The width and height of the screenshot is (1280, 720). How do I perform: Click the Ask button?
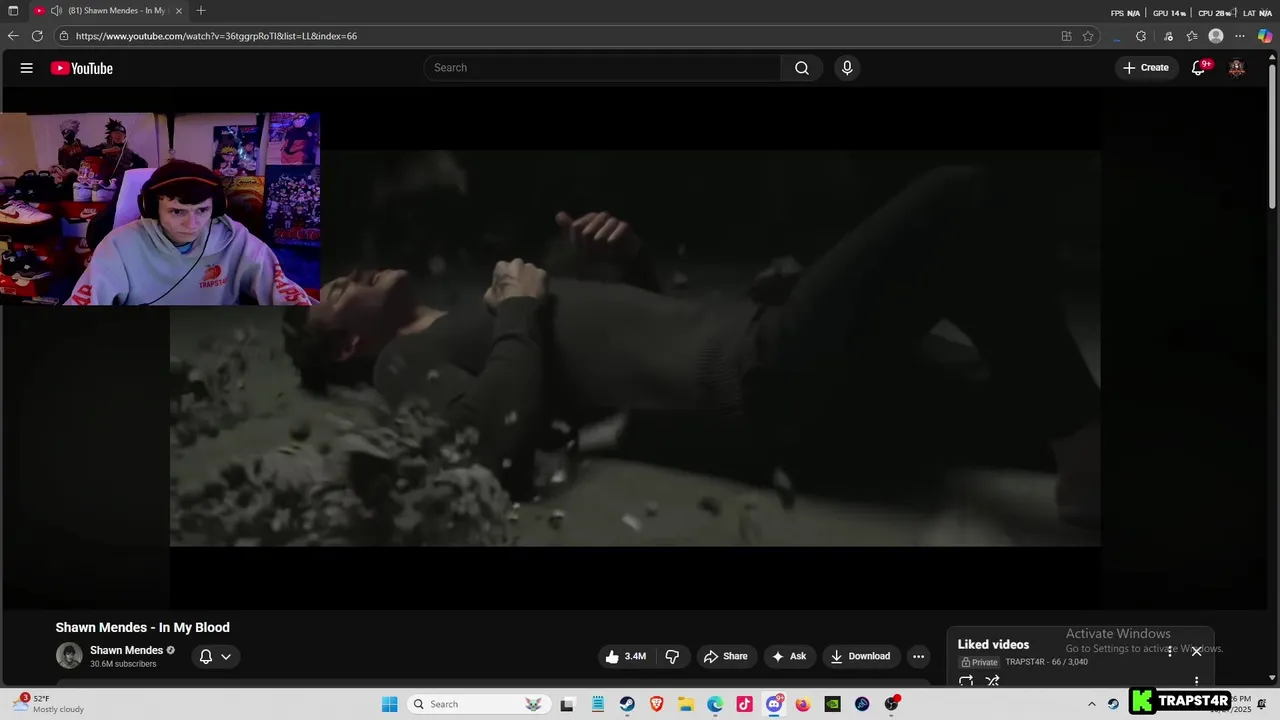(790, 656)
